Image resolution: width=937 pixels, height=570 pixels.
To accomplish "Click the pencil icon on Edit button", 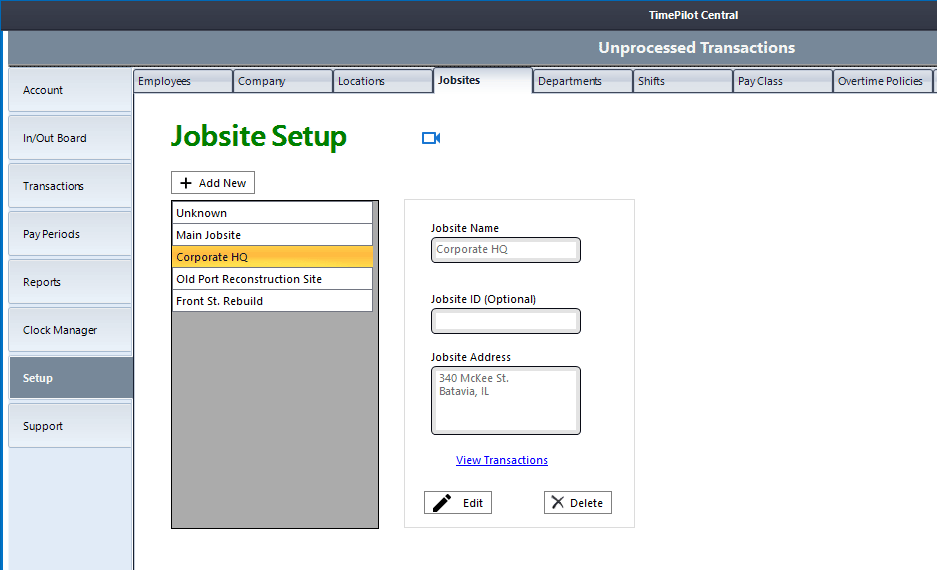I will [441, 503].
